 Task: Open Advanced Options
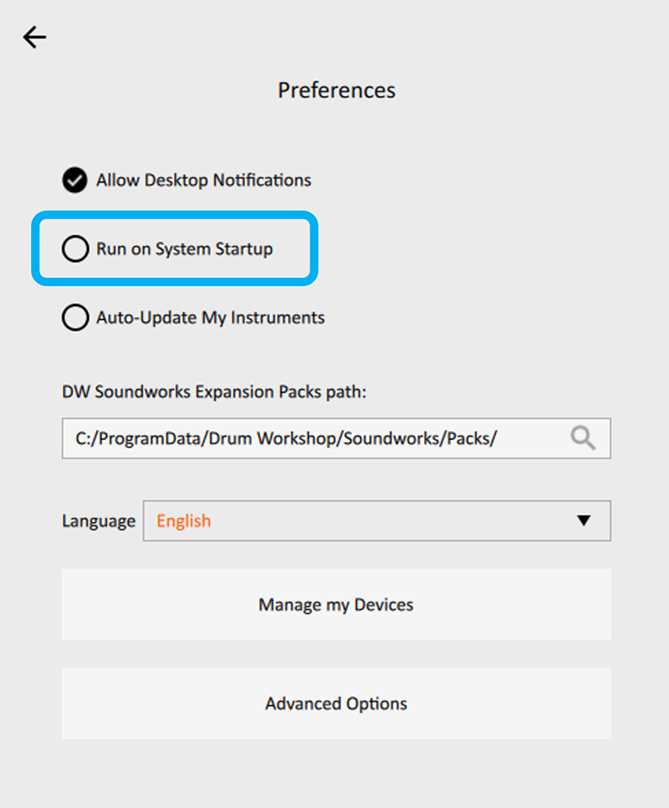(x=337, y=703)
